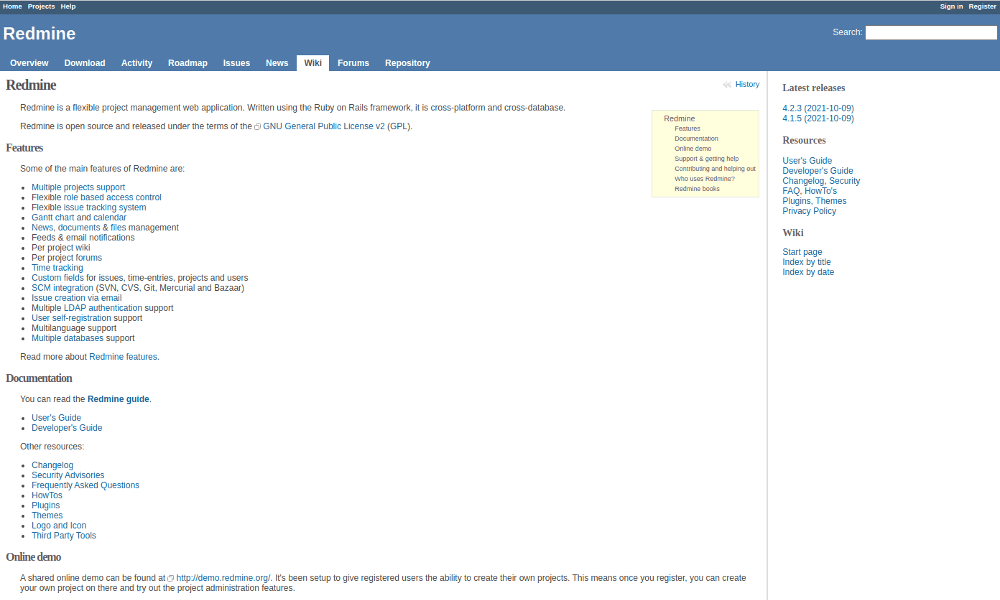Open Issue creation via email link
Viewport: 1000px width, 600px height.
pos(77,298)
